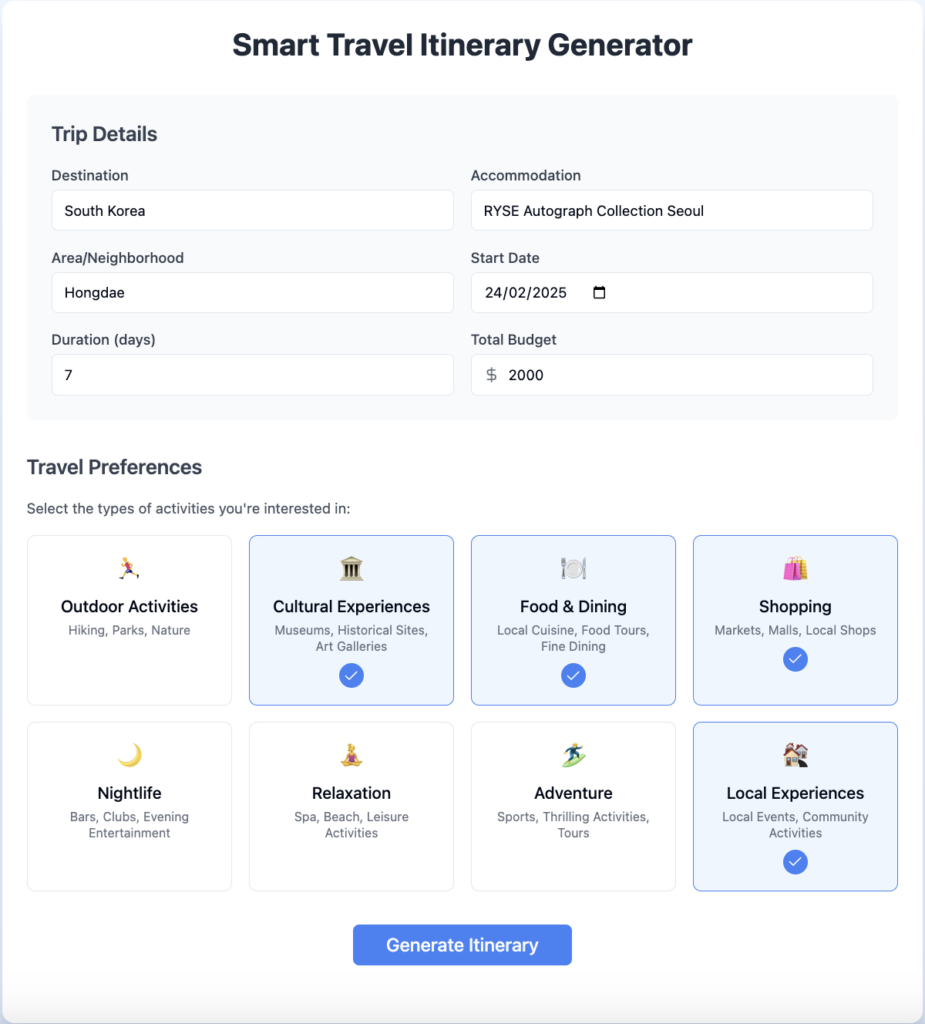Screen dimensions: 925x1024
Task: Click the surfer icon on Adventure card
Action: coord(573,754)
